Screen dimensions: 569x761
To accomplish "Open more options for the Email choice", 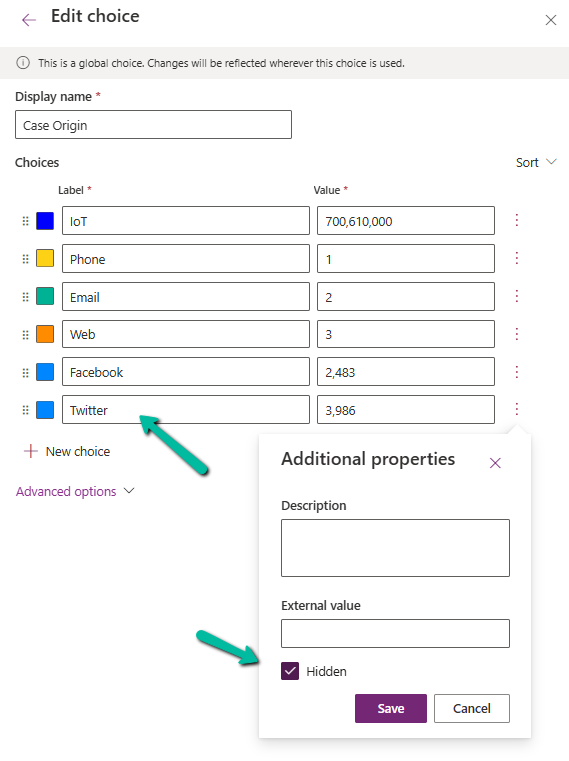I will [x=517, y=296].
